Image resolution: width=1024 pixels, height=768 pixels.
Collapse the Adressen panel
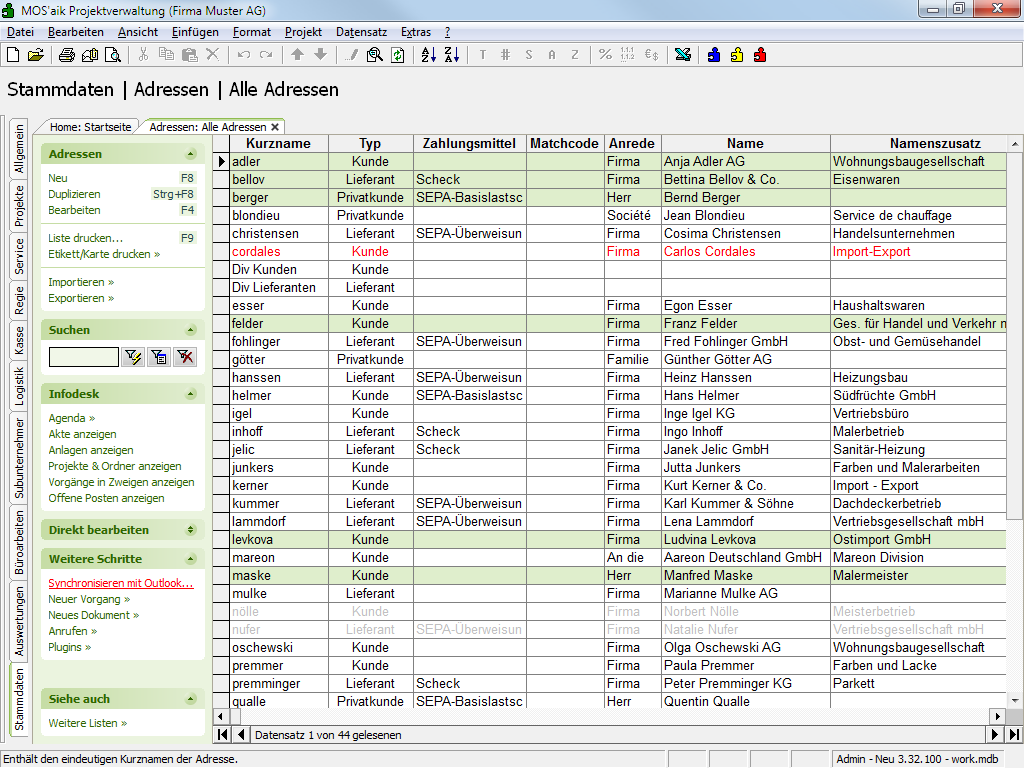click(x=191, y=154)
